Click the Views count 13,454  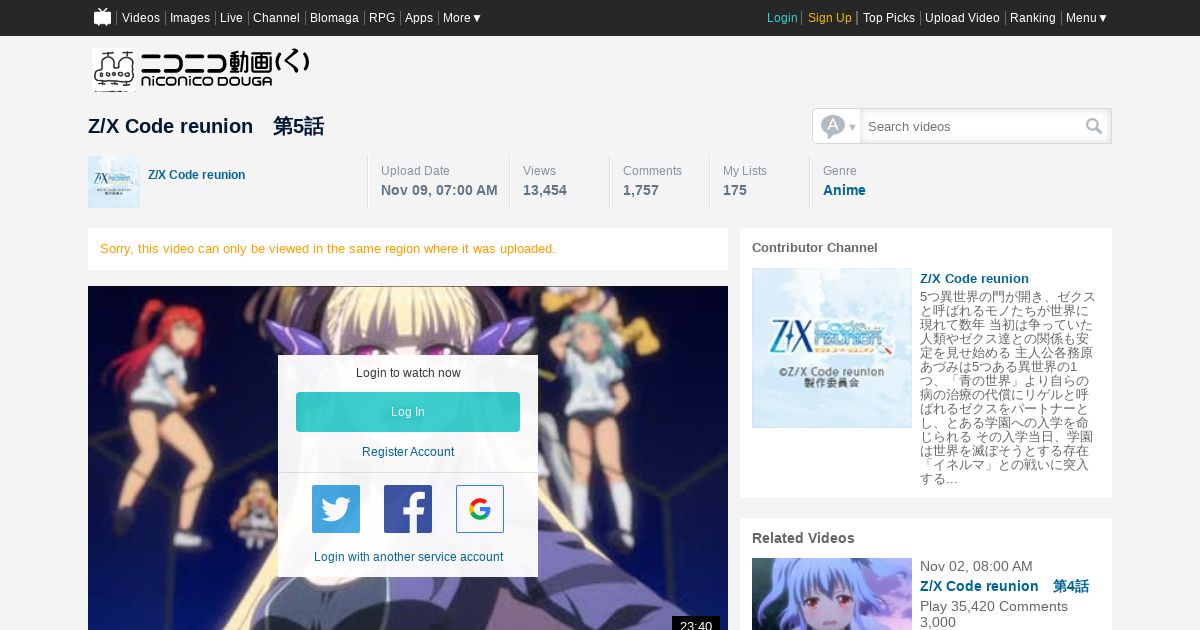pyautogui.click(x=545, y=190)
